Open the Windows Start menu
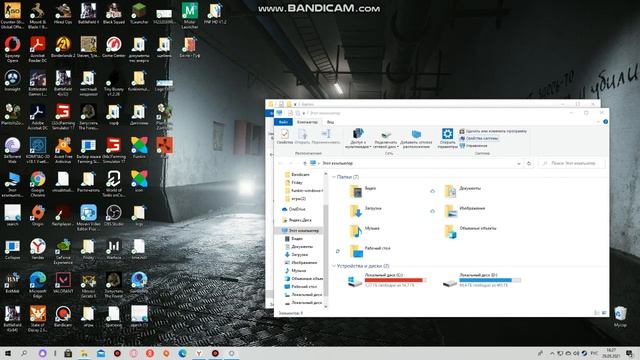The height and width of the screenshot is (360, 640). coord(7,353)
